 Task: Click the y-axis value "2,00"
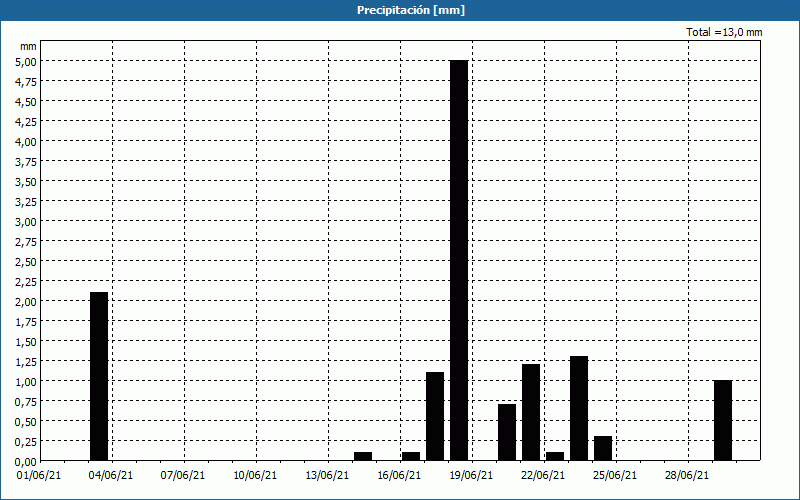26,302
